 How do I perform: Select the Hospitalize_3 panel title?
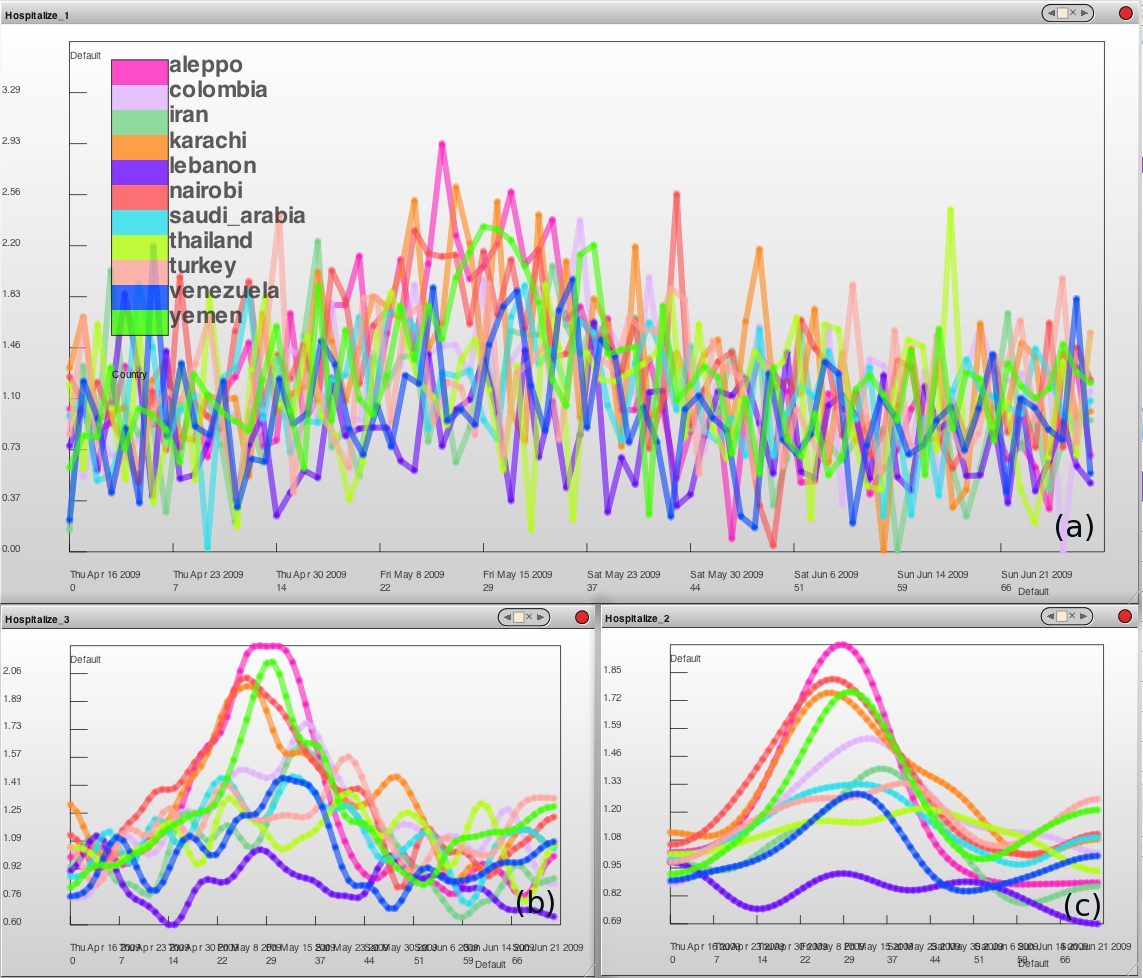click(x=37, y=620)
